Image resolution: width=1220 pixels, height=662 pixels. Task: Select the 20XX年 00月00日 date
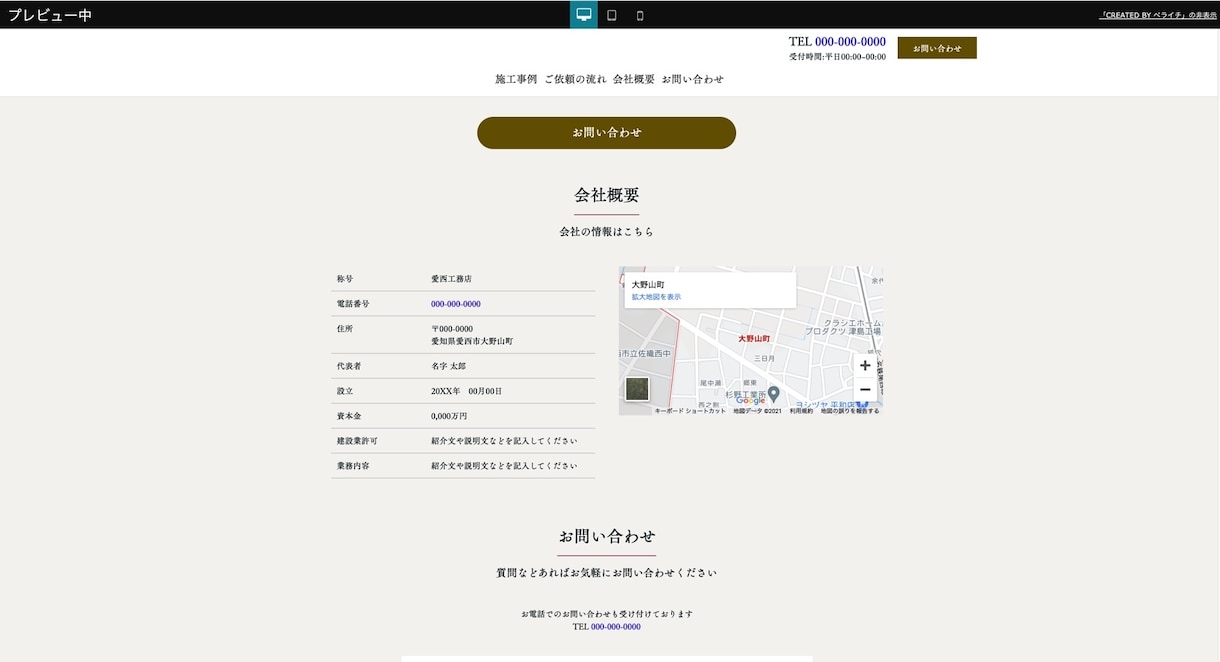click(x=466, y=391)
